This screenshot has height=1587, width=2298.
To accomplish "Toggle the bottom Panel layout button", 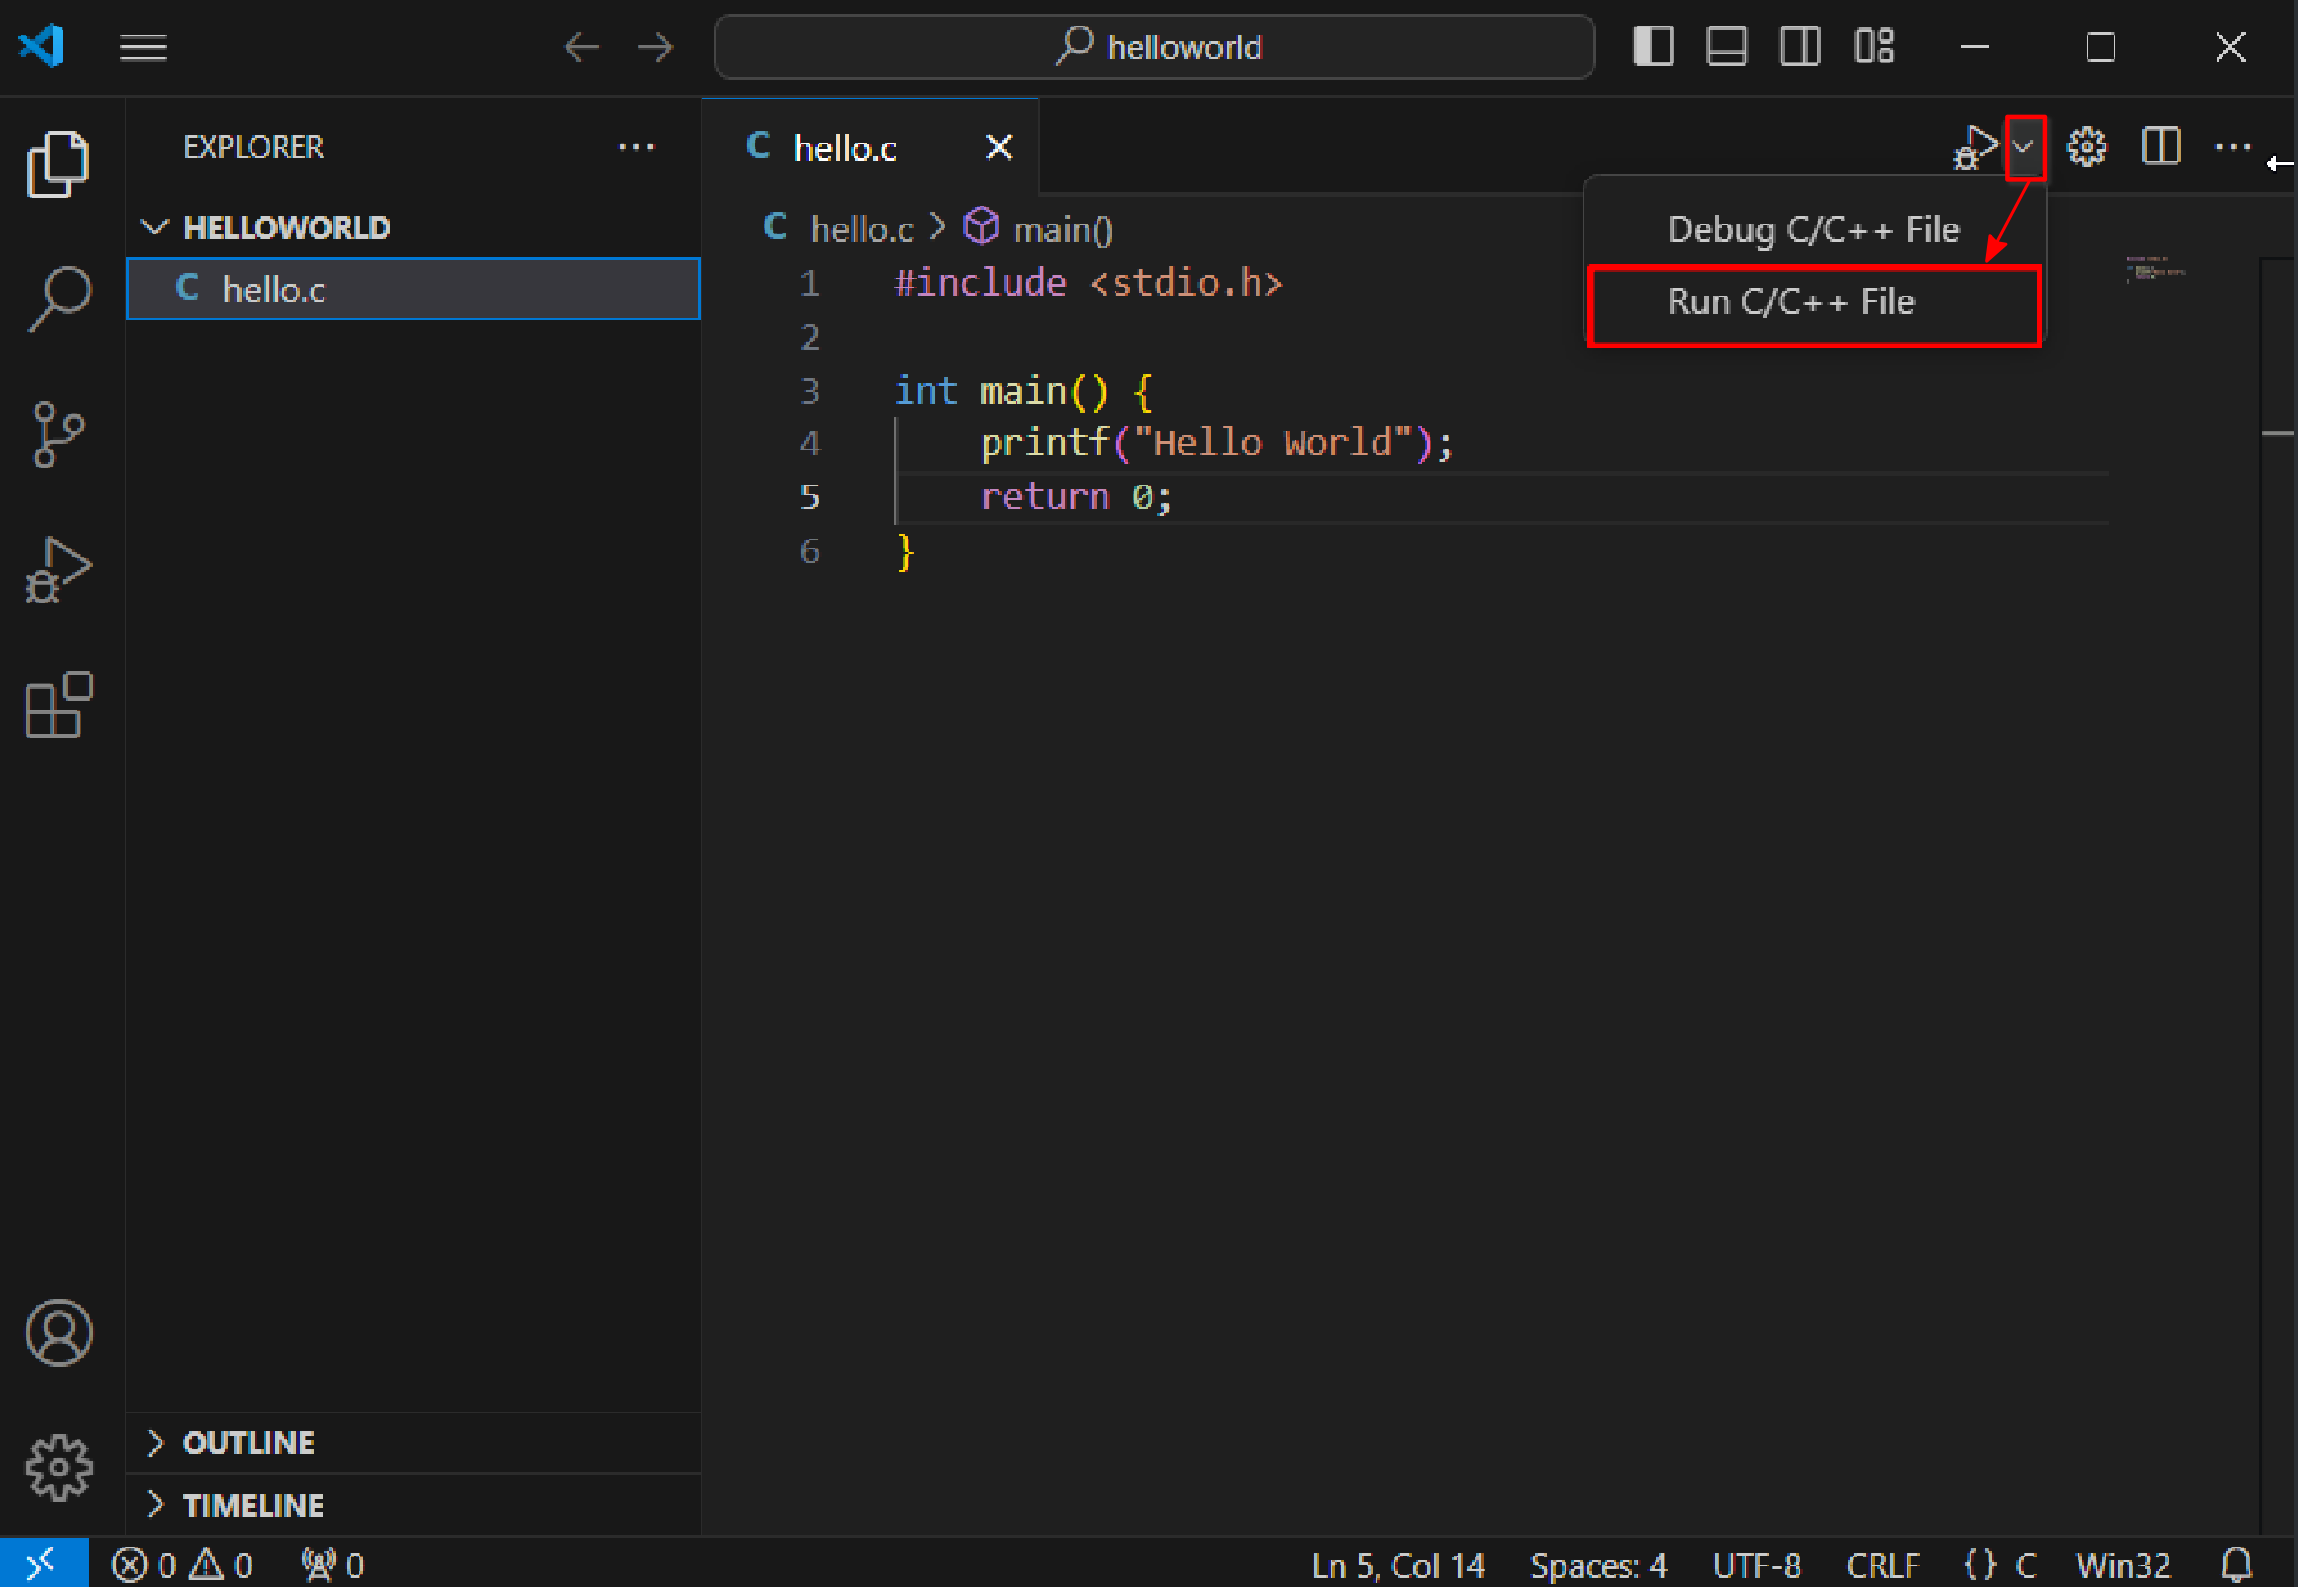I will tap(1726, 47).
